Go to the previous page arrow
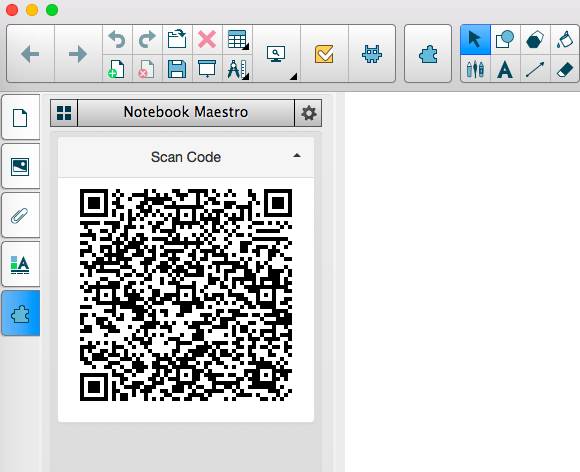The width and height of the screenshot is (580, 472). pos(30,54)
